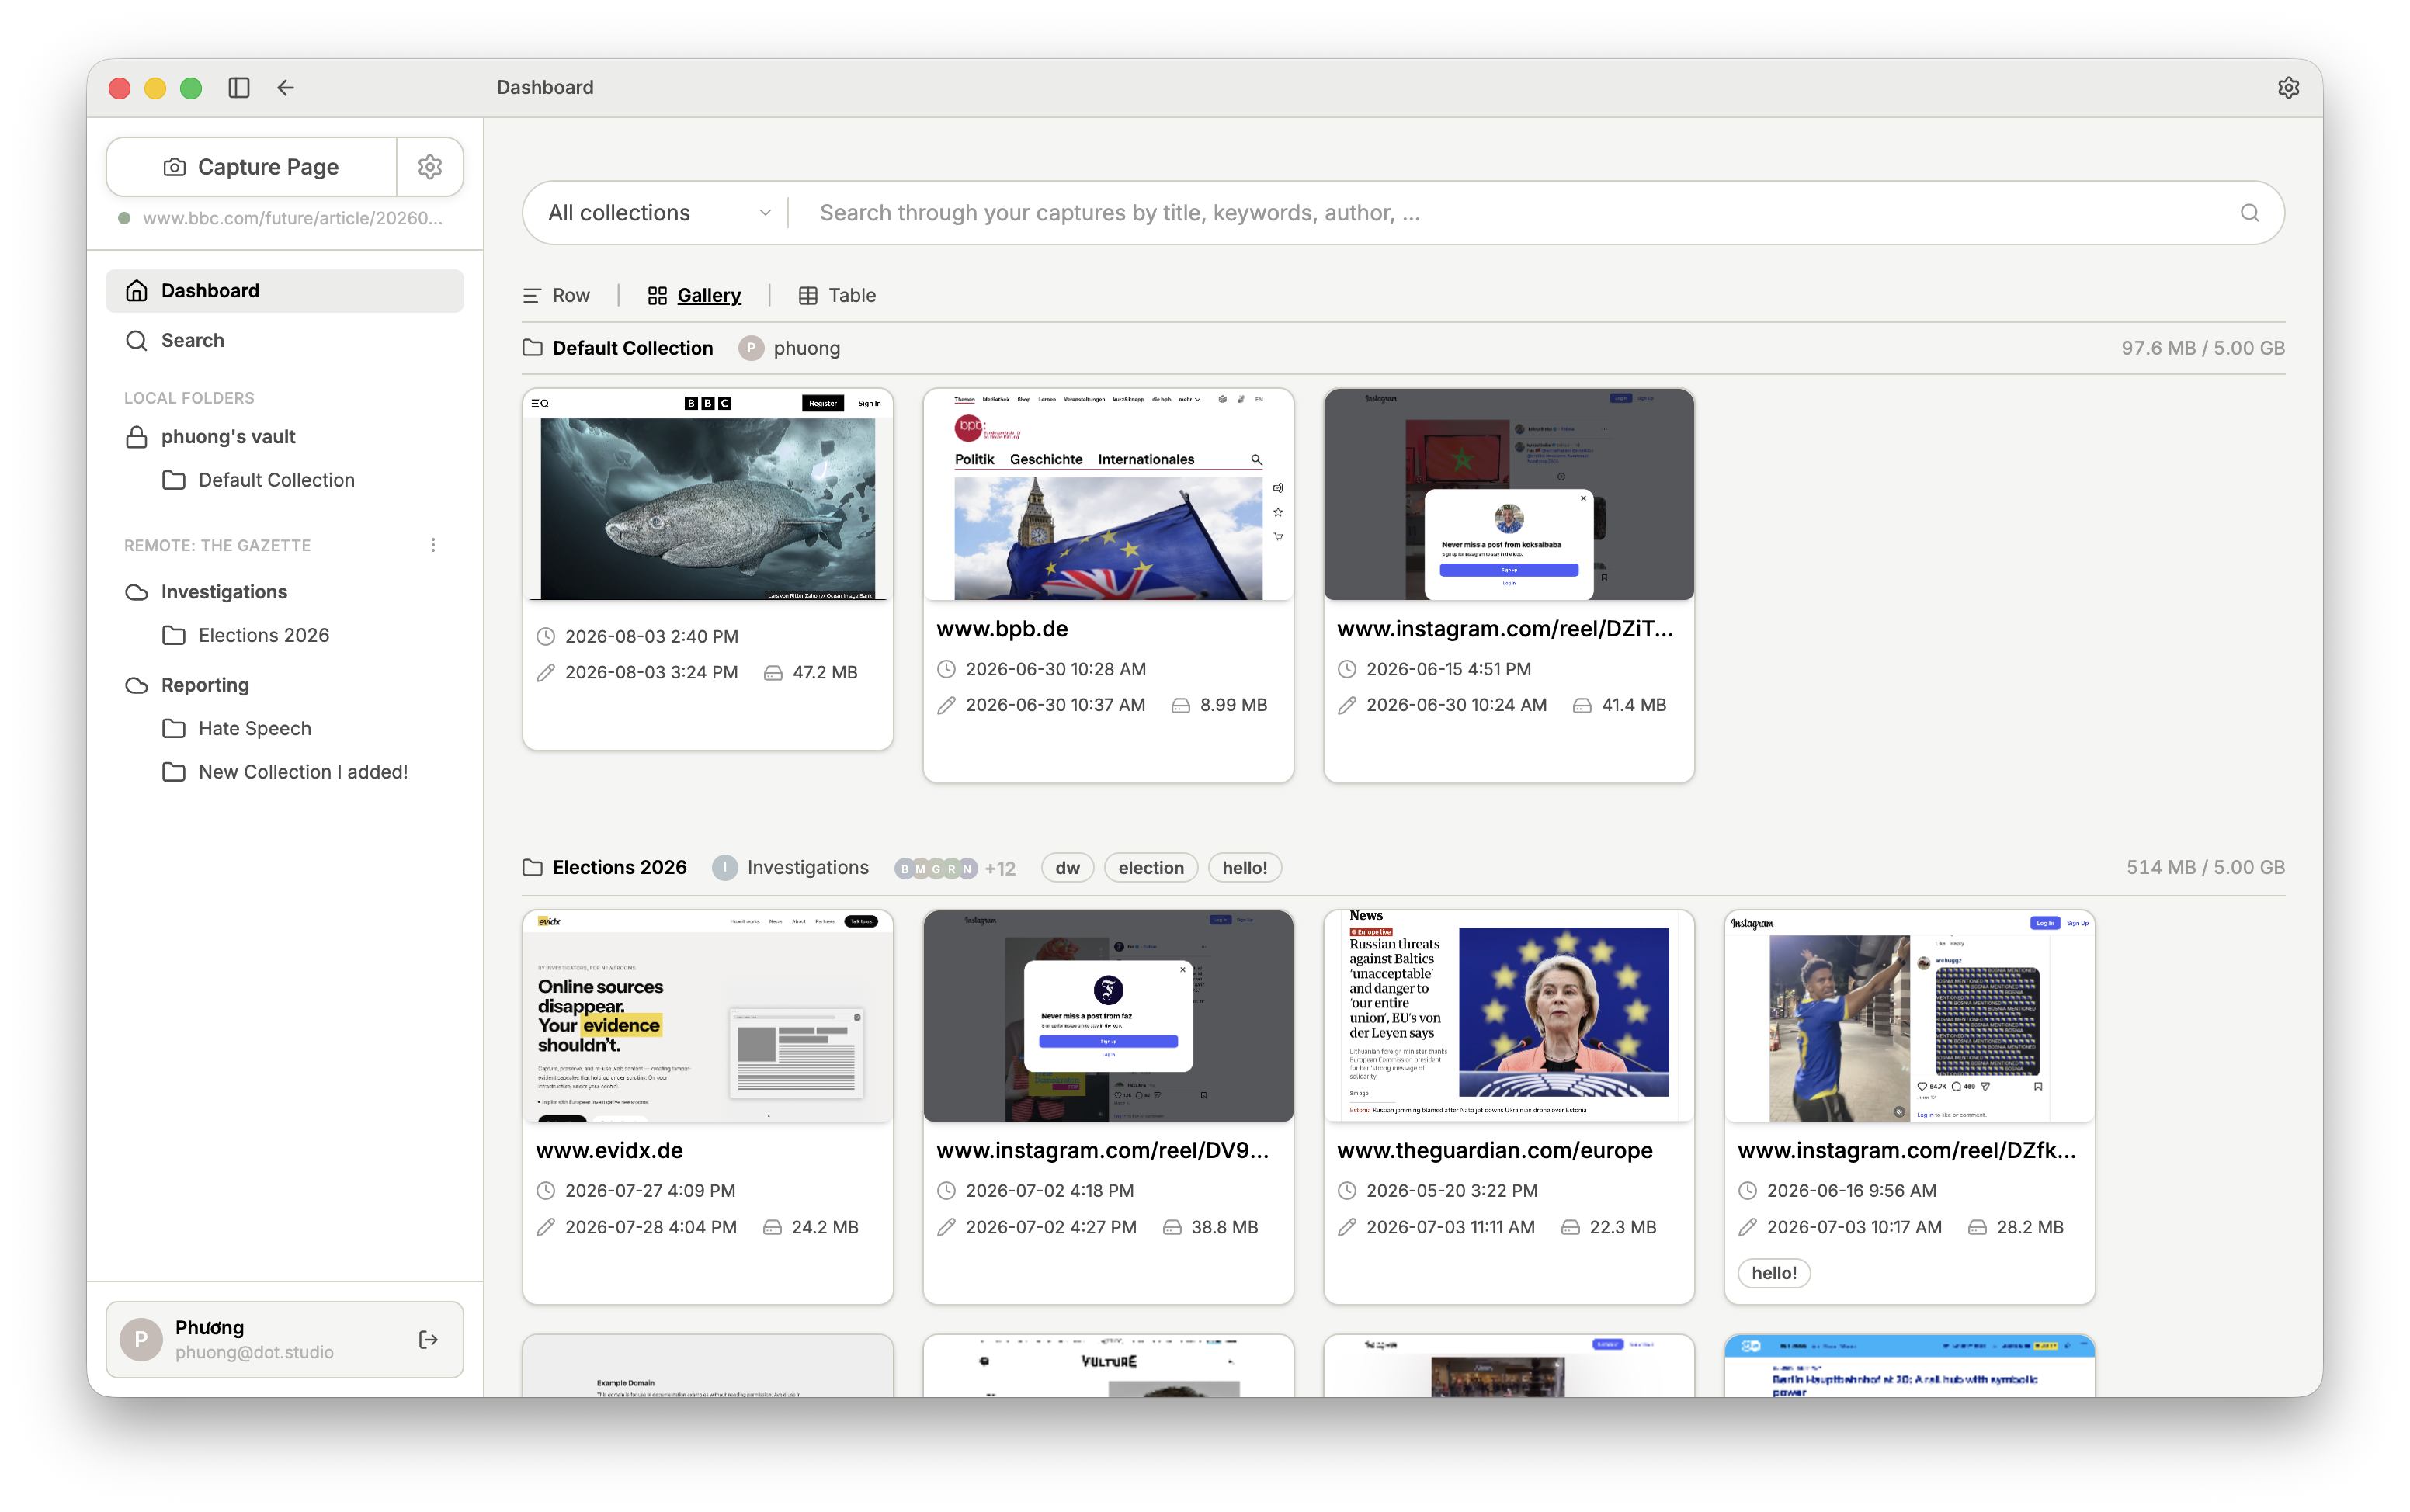This screenshot has width=2410, height=1512.
Task: Go back with the arrow icon
Action: click(286, 88)
